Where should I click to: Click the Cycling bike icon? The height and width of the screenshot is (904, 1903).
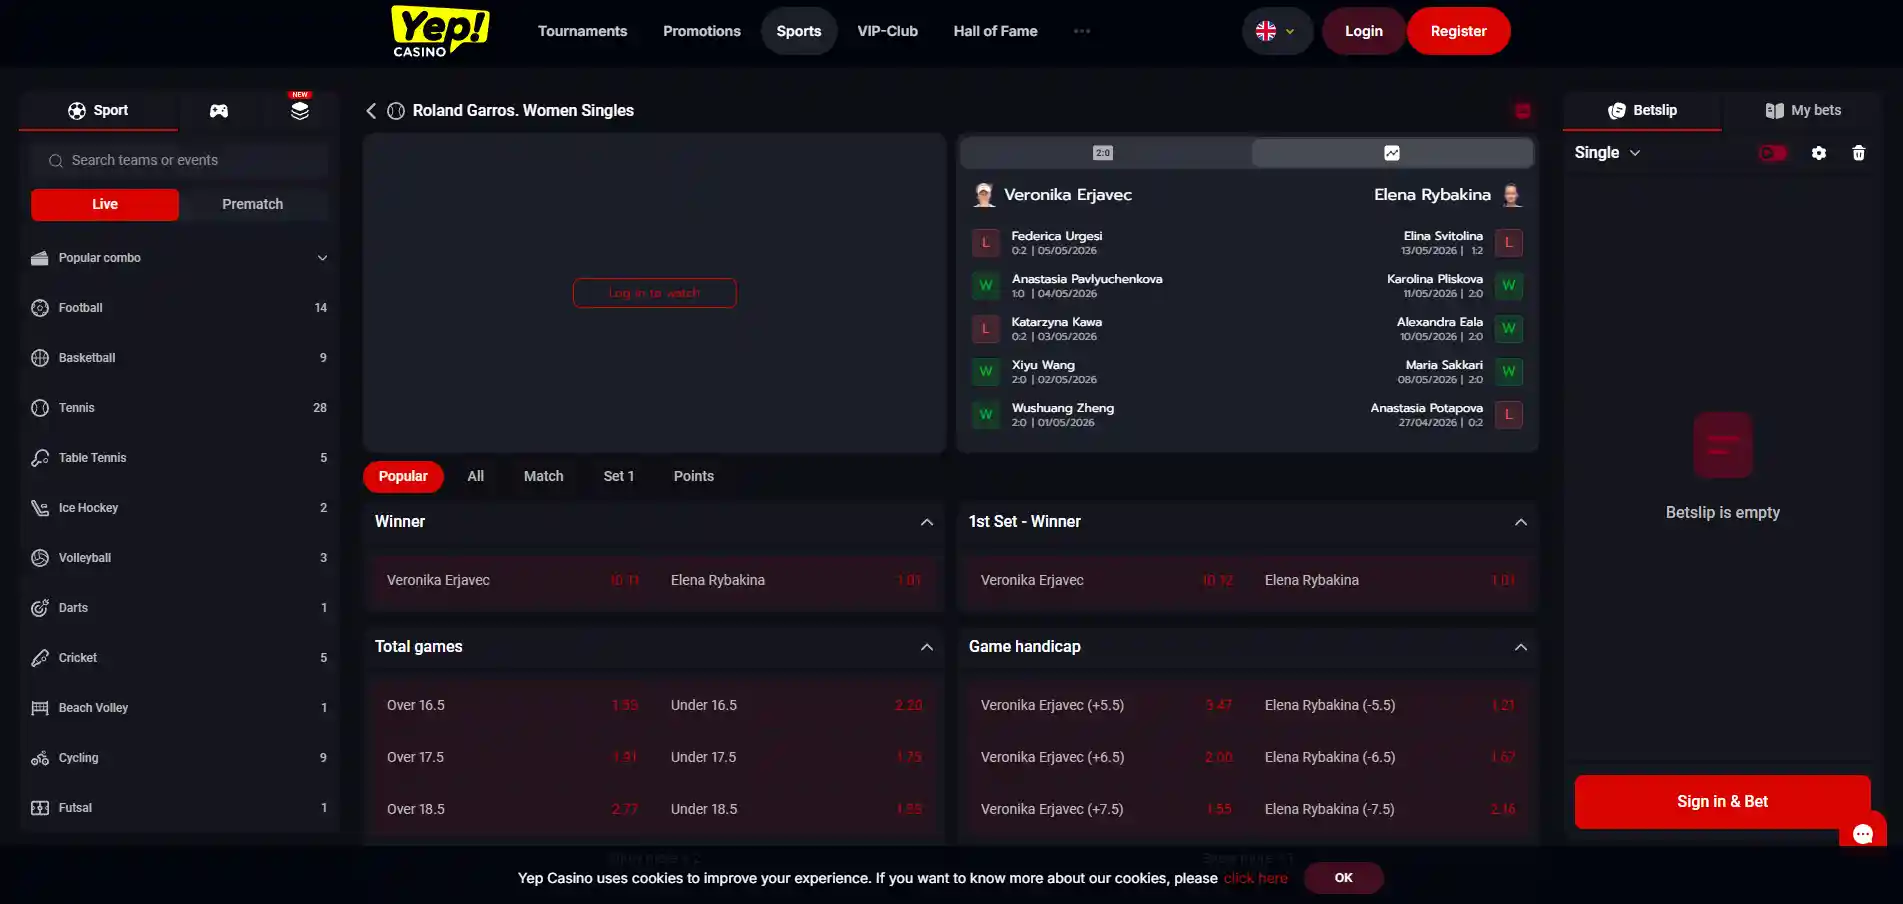(x=40, y=758)
